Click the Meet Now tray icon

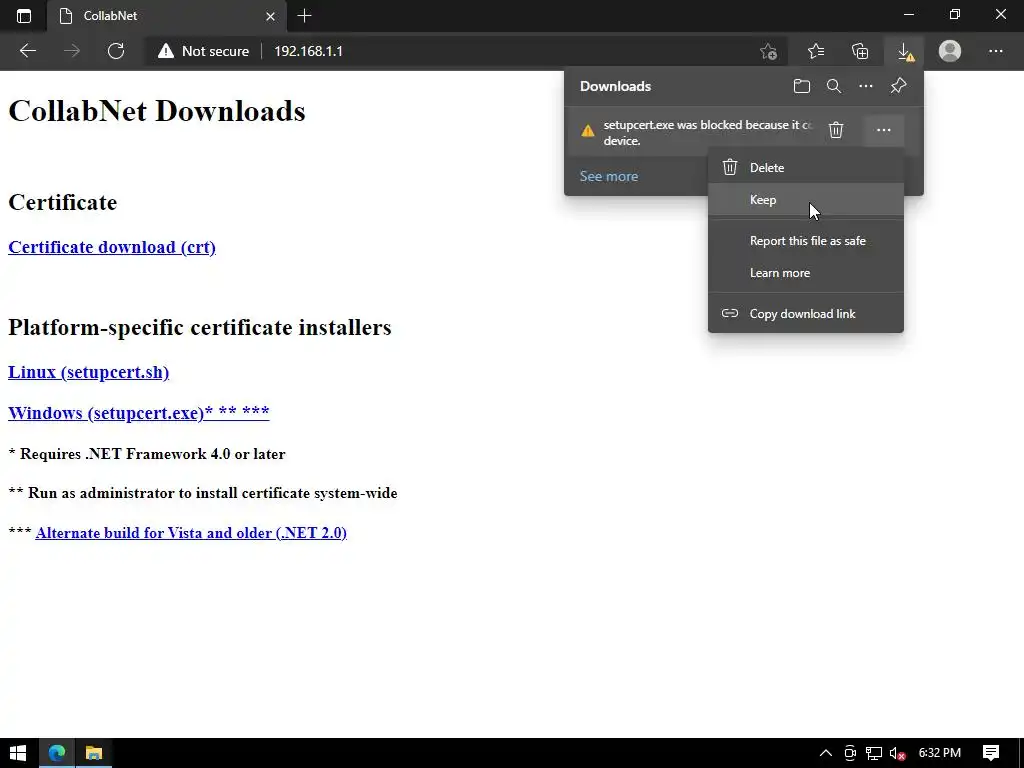850,753
